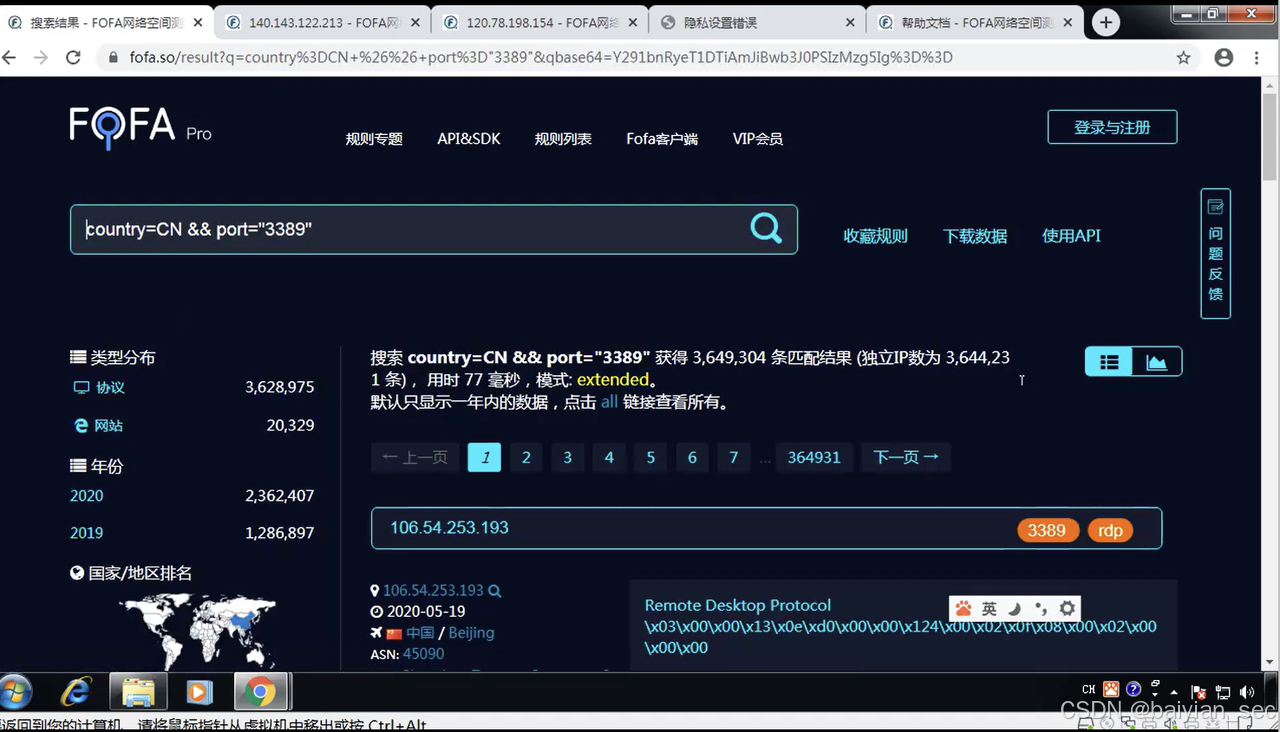The image size is (1280, 732).
Task: Open the 规则列表 nav menu item
Action: (x=563, y=139)
